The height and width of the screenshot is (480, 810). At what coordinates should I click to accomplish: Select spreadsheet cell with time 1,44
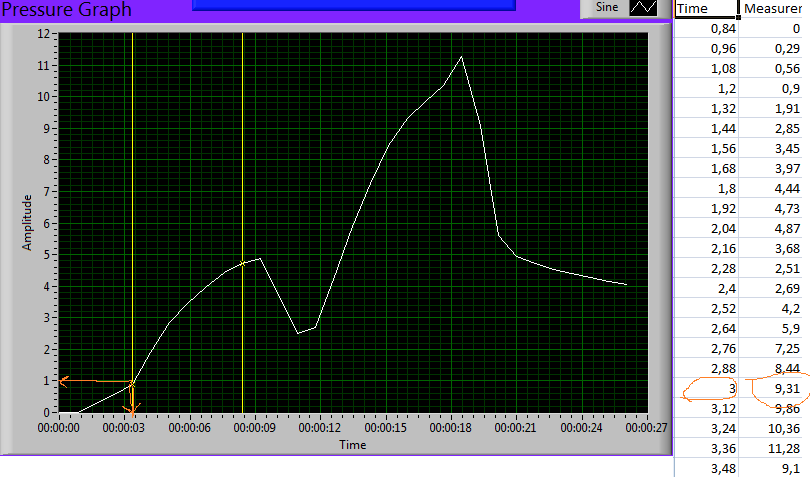coord(707,129)
